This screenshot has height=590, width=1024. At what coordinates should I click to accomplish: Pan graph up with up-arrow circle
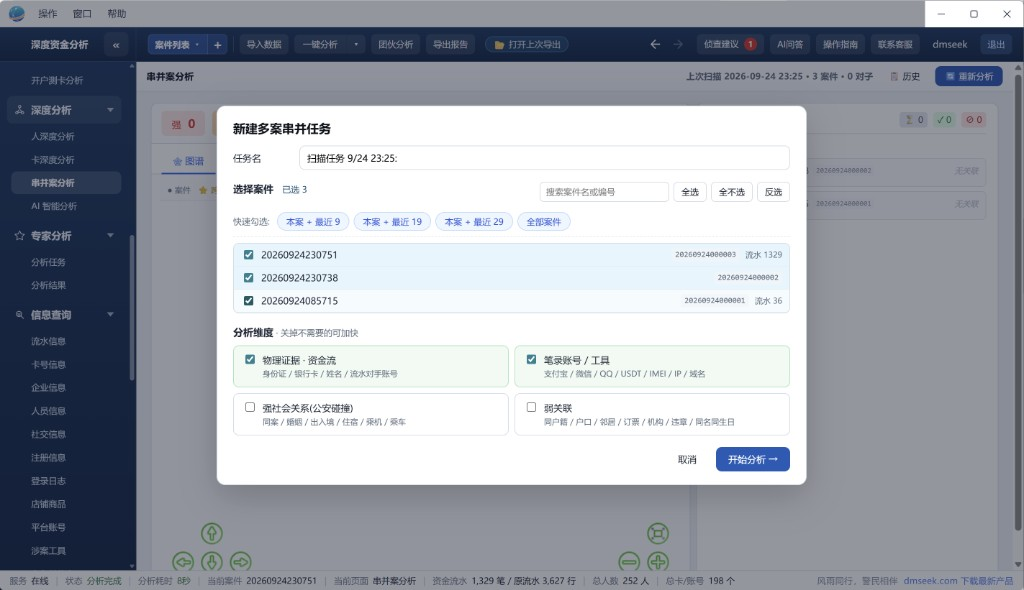pos(212,533)
